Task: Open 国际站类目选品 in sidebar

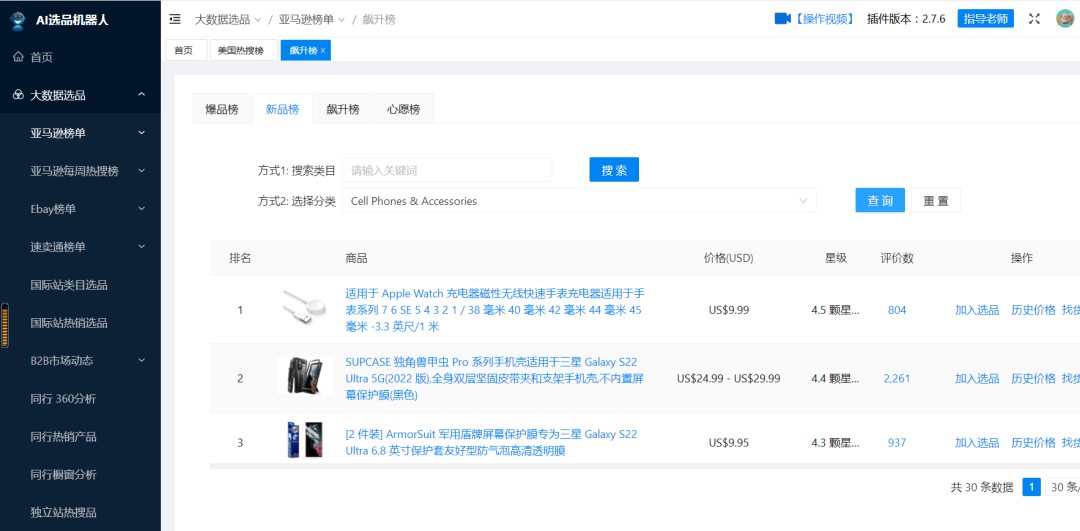Action: tap(69, 284)
